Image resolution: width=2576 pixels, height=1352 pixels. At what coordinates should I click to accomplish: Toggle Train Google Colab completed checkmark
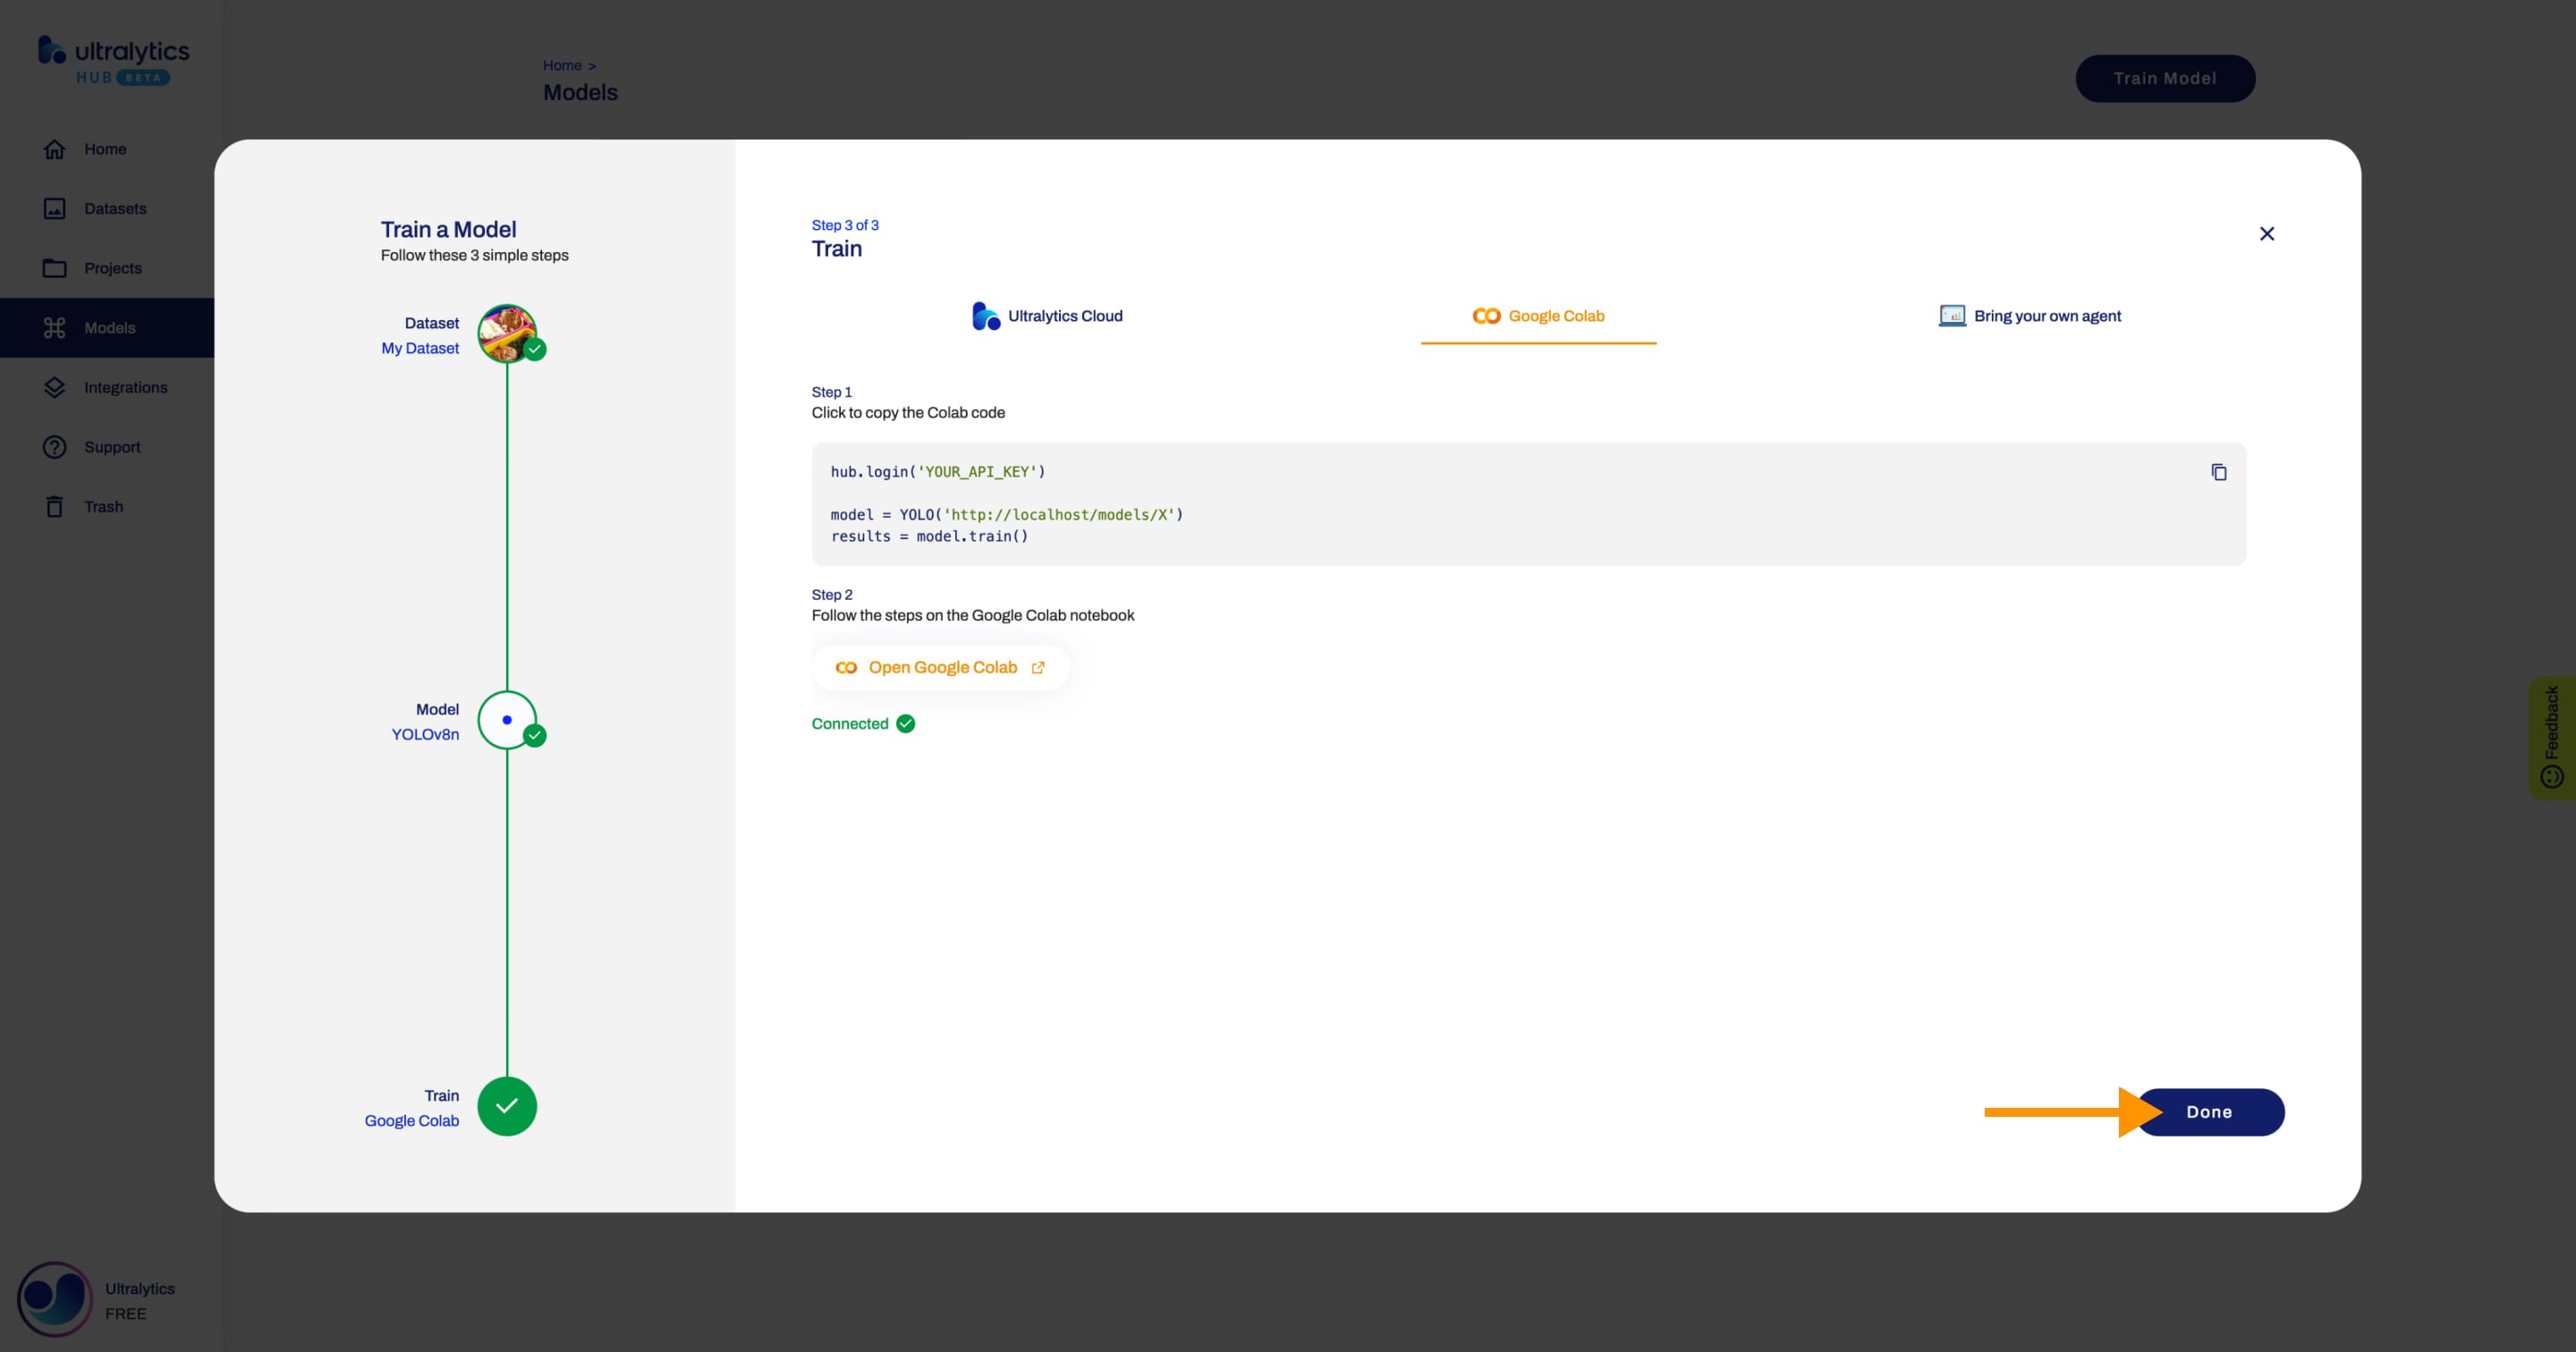508,1105
